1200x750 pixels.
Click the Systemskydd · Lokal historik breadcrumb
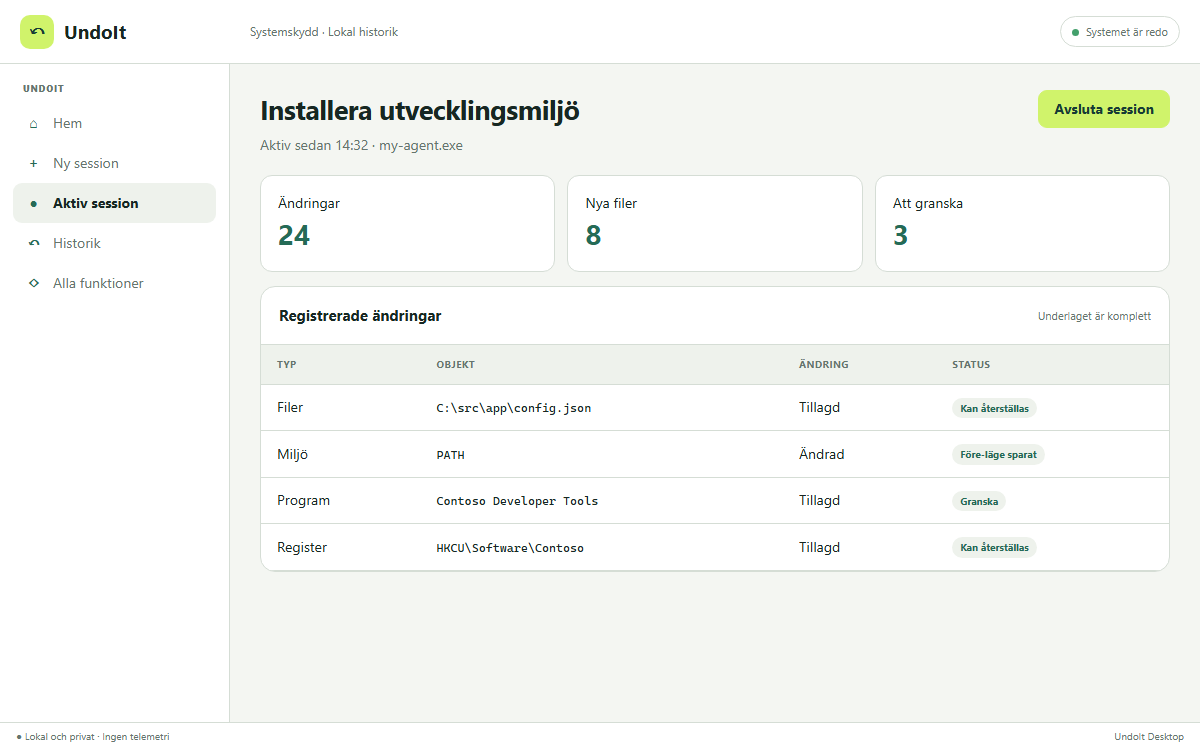coord(324,32)
